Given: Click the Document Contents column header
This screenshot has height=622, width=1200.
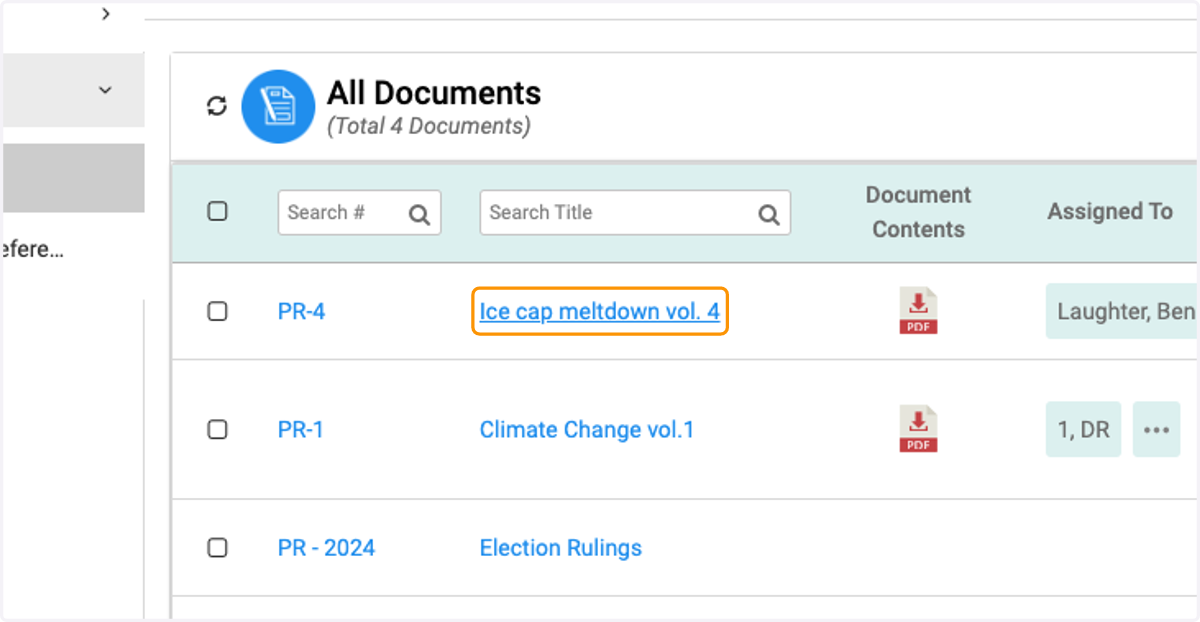Looking at the screenshot, I should 918,212.
